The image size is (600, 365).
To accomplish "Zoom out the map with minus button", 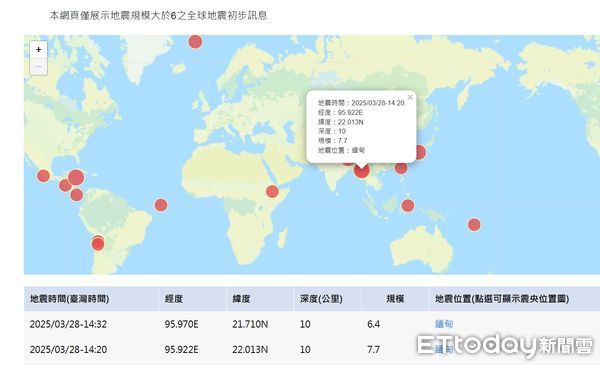I will pyautogui.click(x=39, y=67).
